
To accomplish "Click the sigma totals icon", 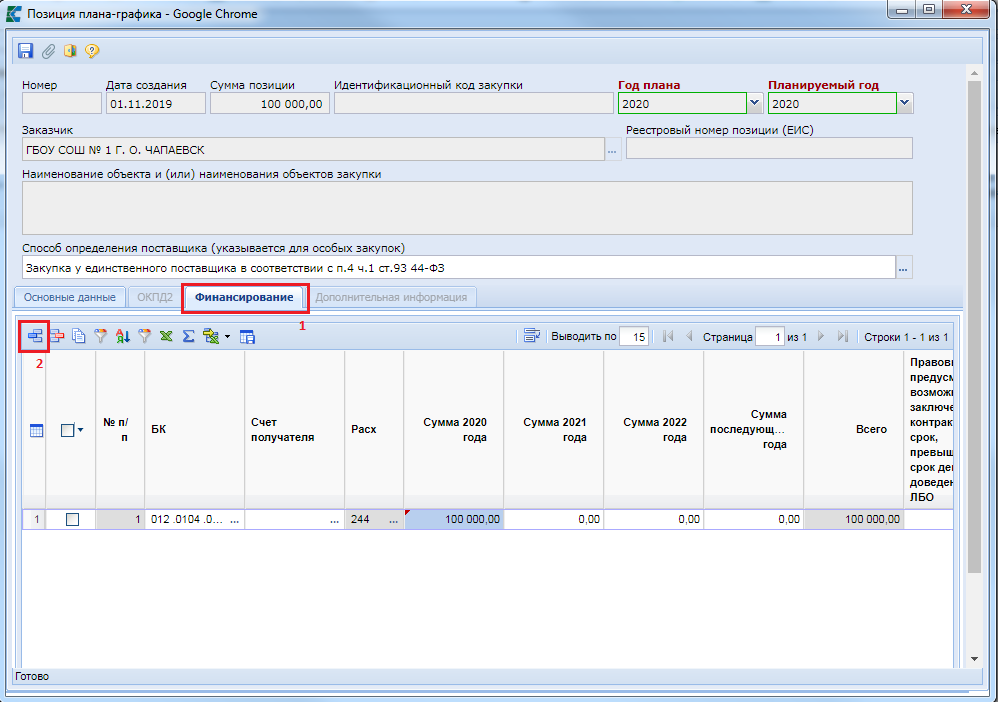I will tap(187, 337).
